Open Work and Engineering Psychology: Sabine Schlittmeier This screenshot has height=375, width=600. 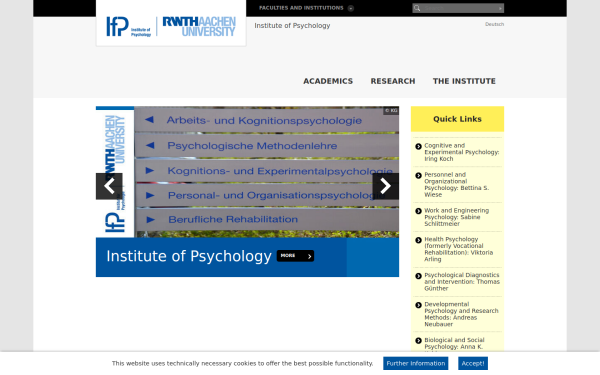[457, 217]
